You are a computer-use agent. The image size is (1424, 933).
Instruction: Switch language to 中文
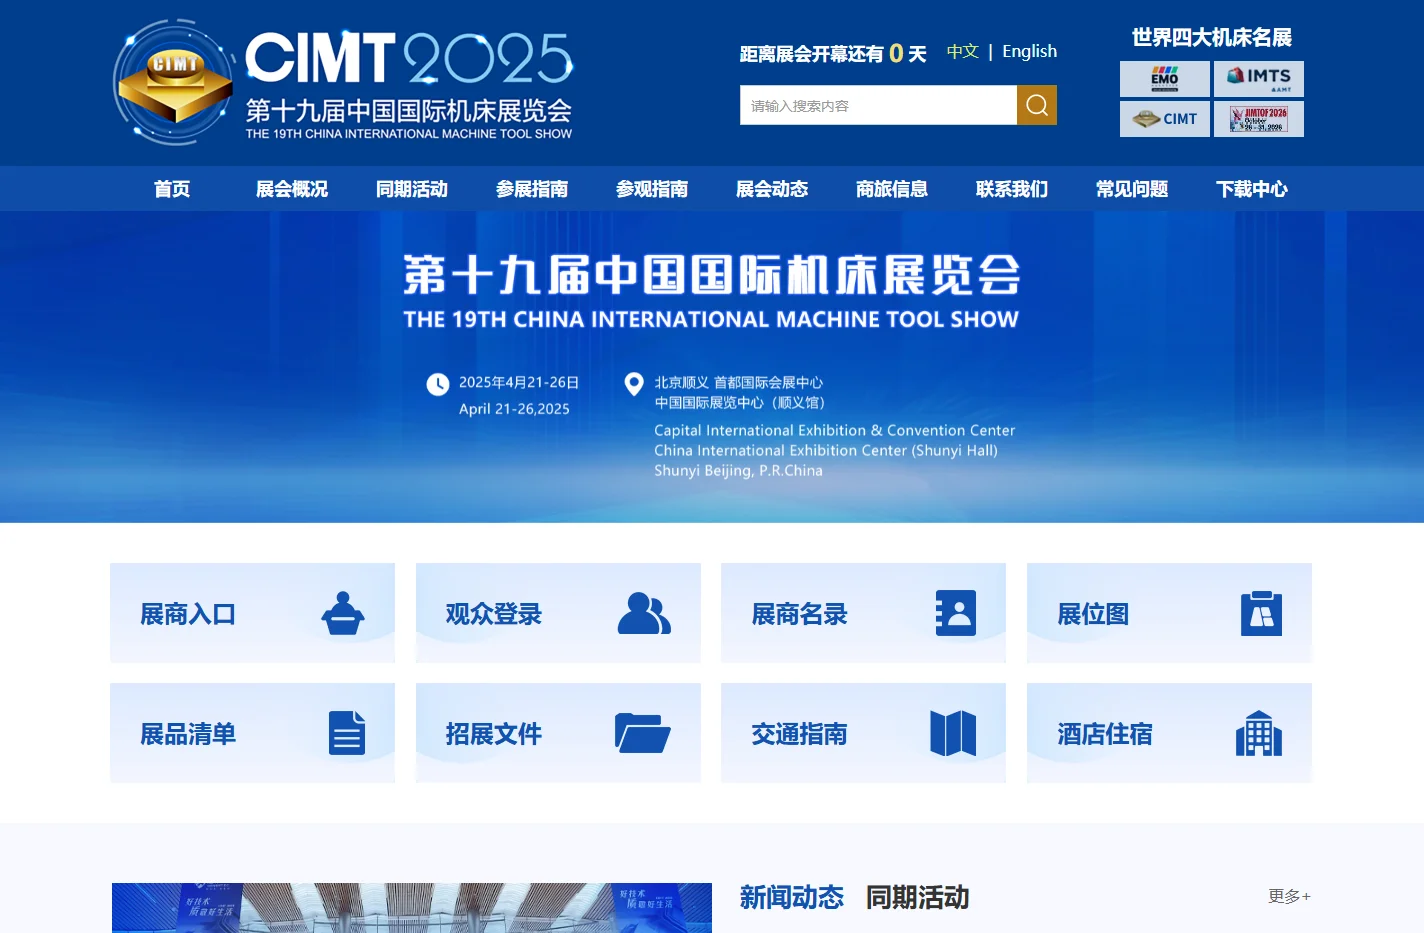[963, 51]
